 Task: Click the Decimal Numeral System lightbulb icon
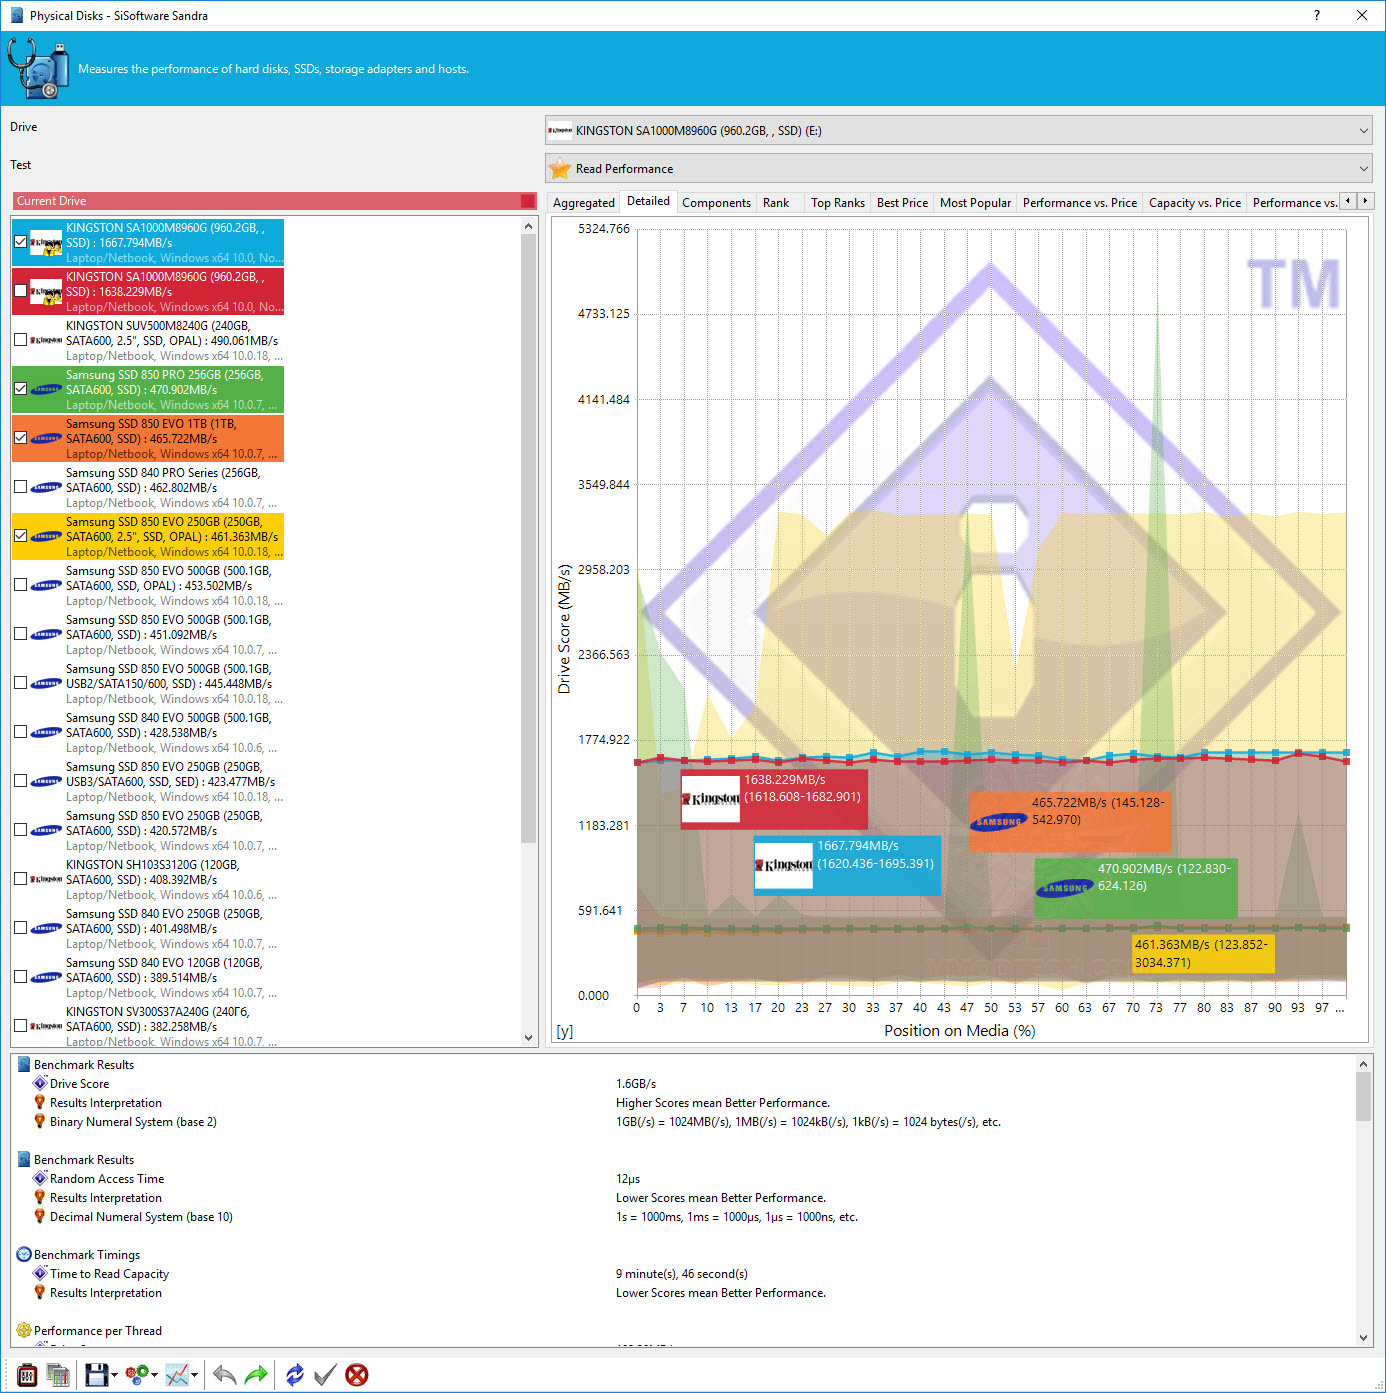click(40, 1216)
